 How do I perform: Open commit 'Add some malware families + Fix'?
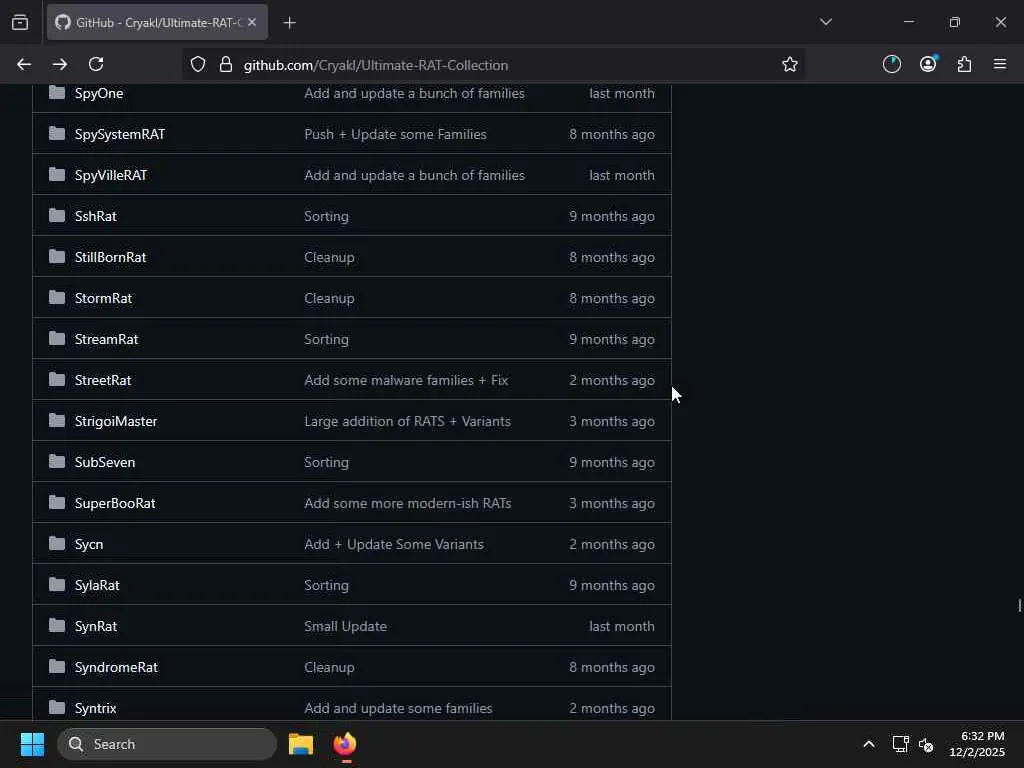406,381
